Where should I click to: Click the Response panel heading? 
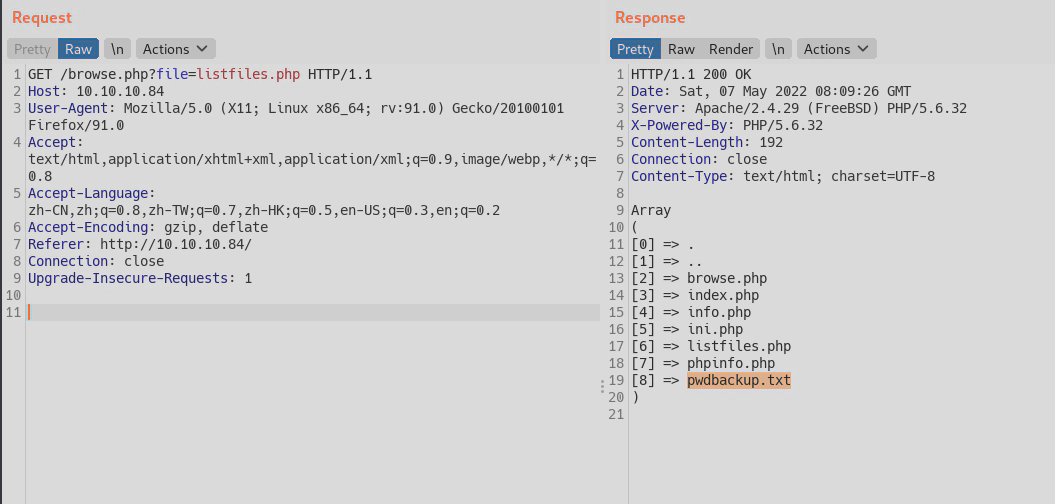(x=650, y=18)
